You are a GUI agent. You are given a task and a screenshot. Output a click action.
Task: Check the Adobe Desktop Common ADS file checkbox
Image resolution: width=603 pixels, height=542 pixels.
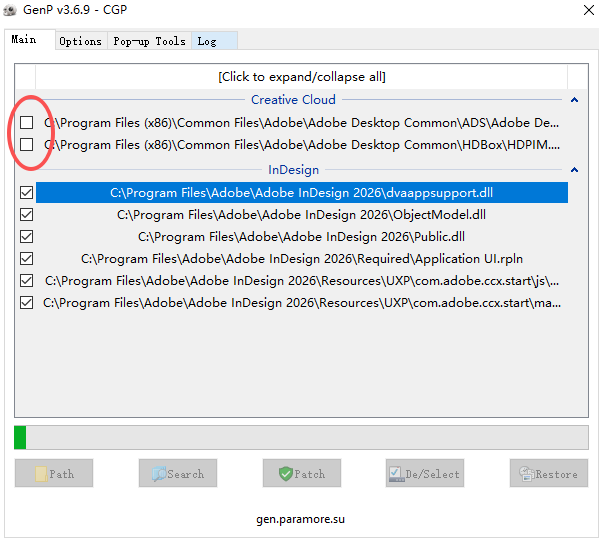[x=26, y=123]
